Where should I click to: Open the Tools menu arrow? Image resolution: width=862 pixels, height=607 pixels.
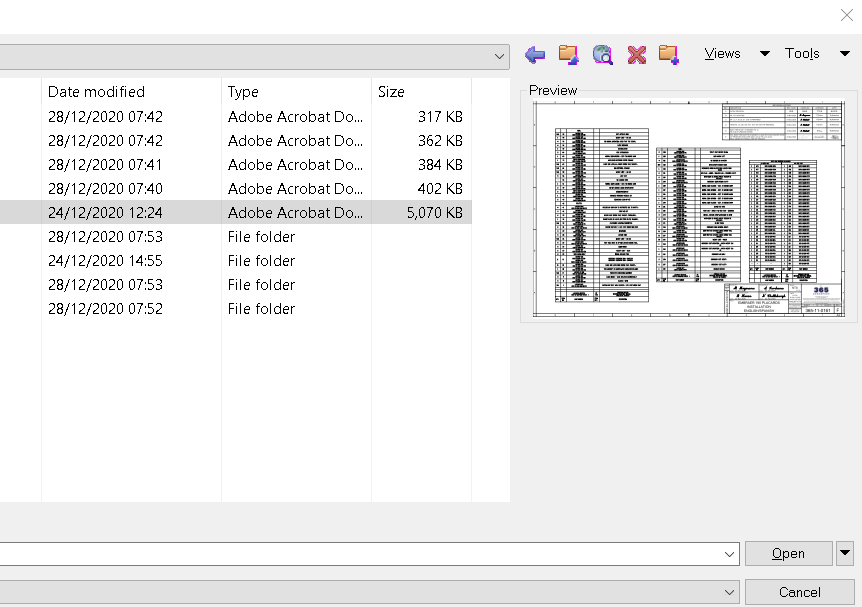point(845,53)
